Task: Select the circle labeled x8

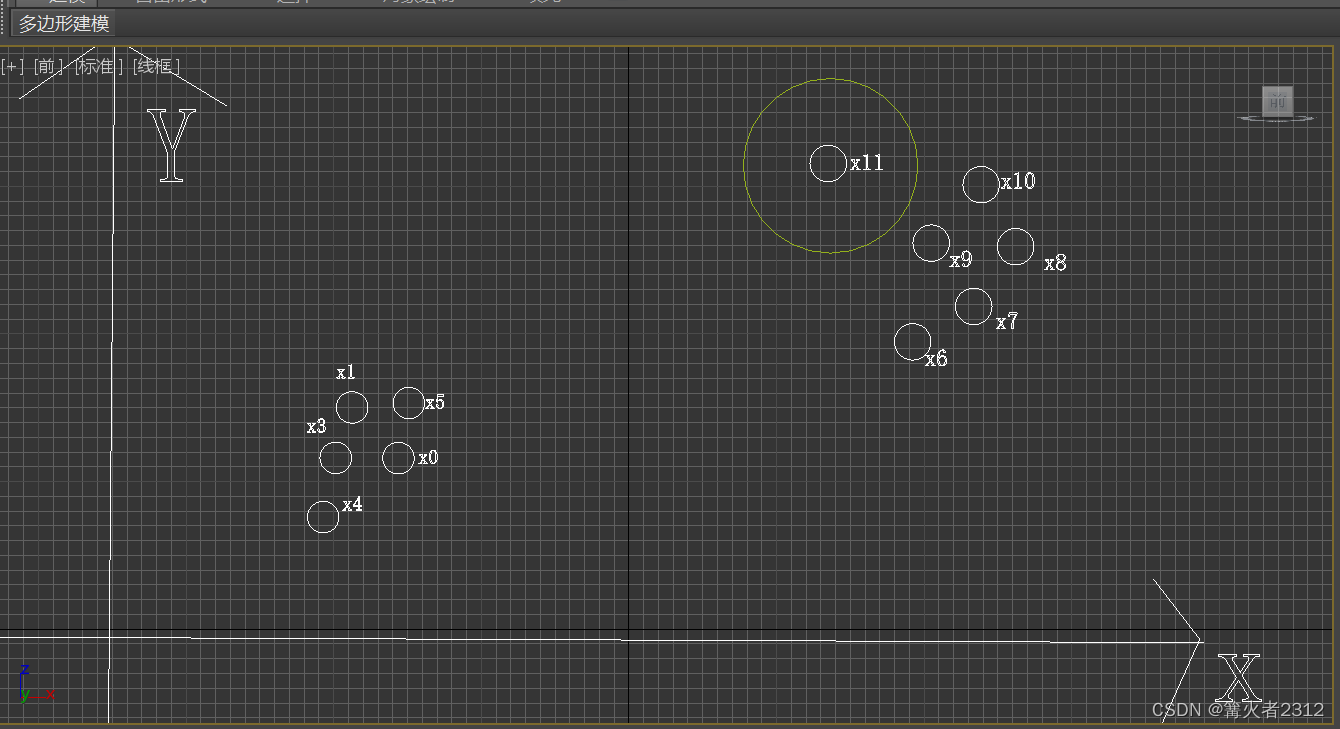Action: tap(1015, 246)
